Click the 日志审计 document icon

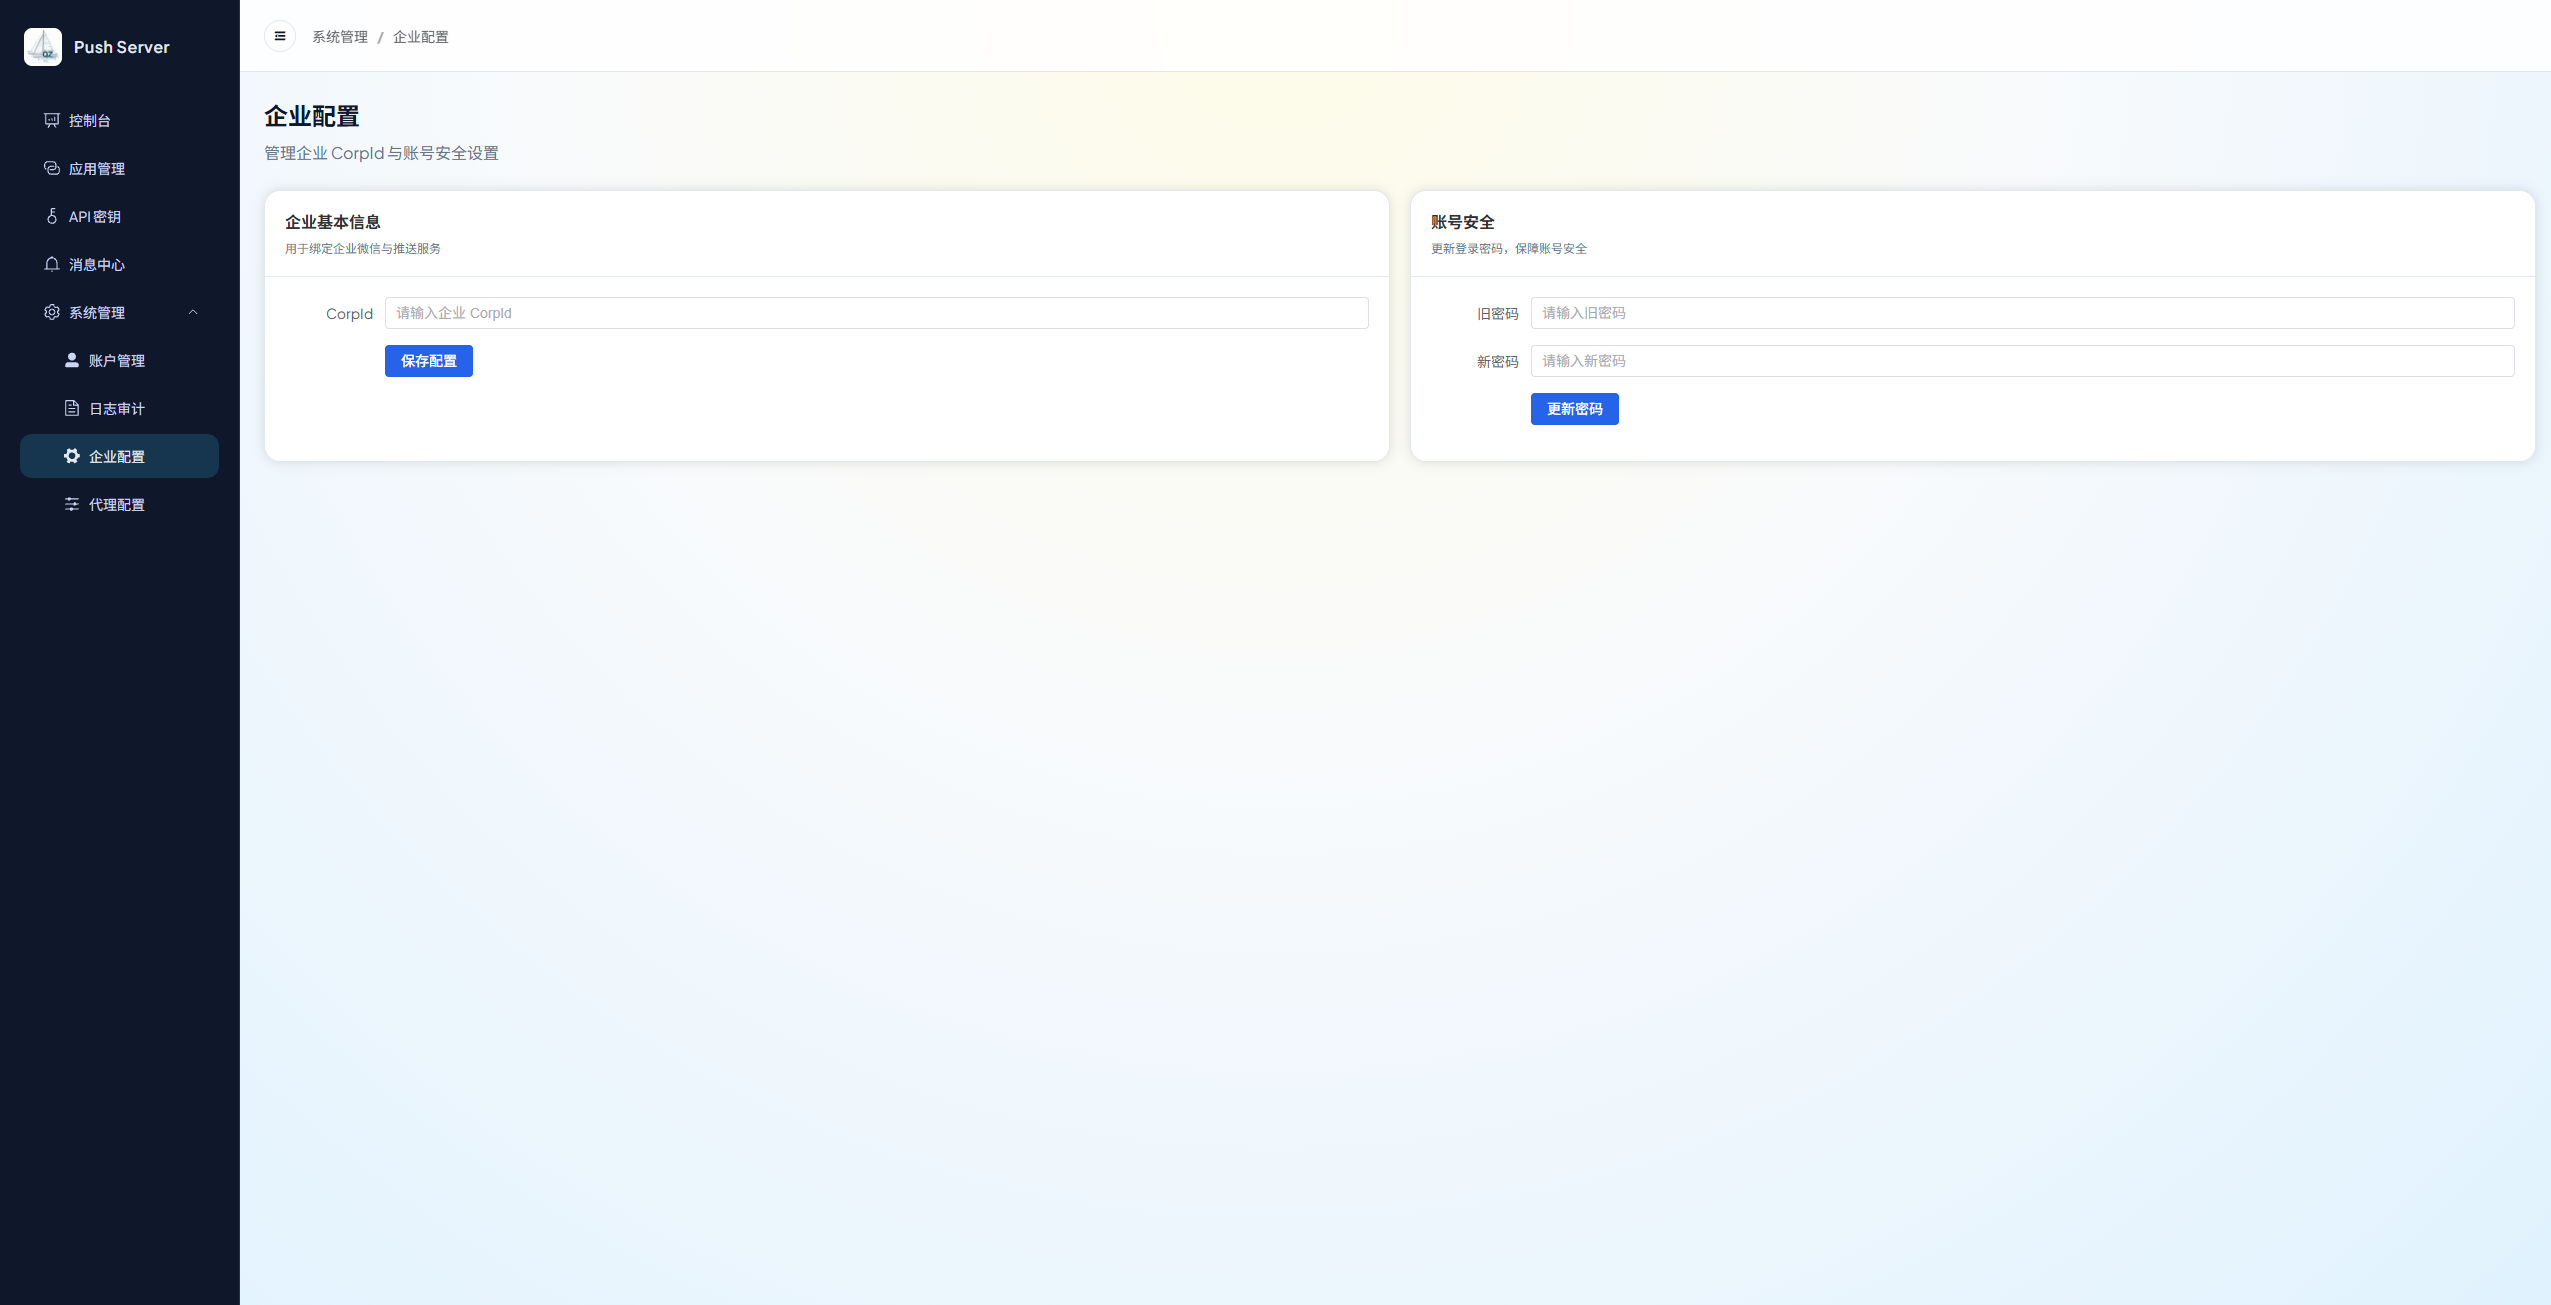tap(72, 408)
